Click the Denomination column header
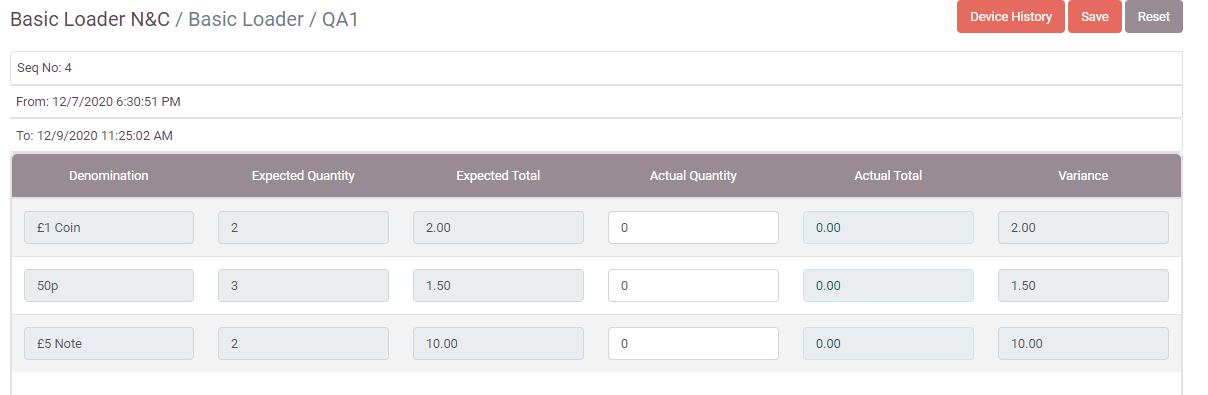This screenshot has height=395, width=1208. click(x=108, y=175)
